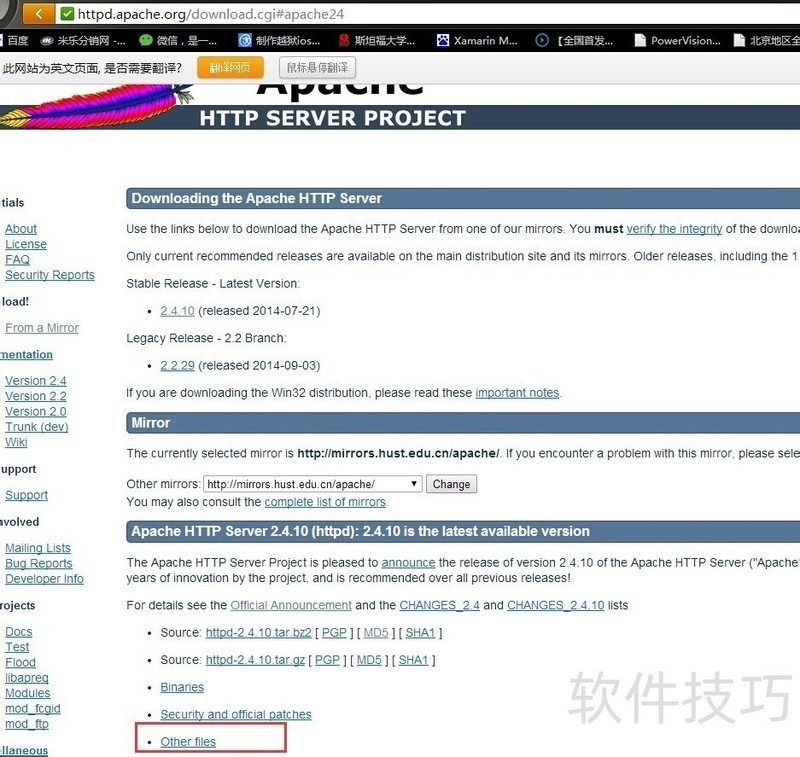Click the 2.2.29 legacy release link
This screenshot has height=757, width=800.
point(177,365)
